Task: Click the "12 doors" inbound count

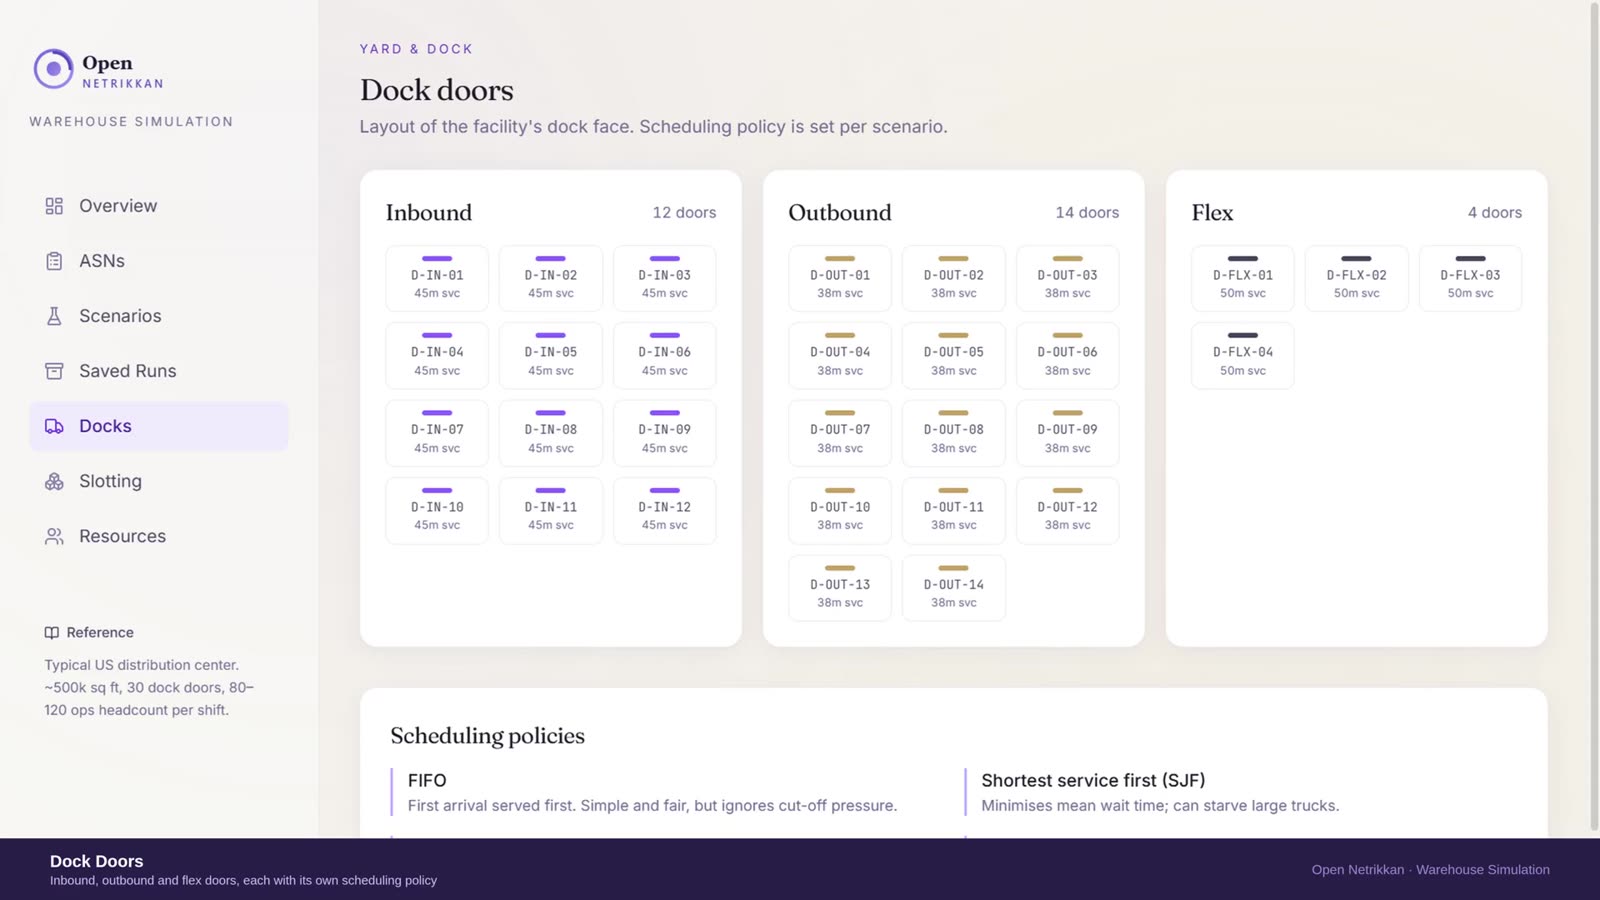Action: pyautogui.click(x=685, y=213)
